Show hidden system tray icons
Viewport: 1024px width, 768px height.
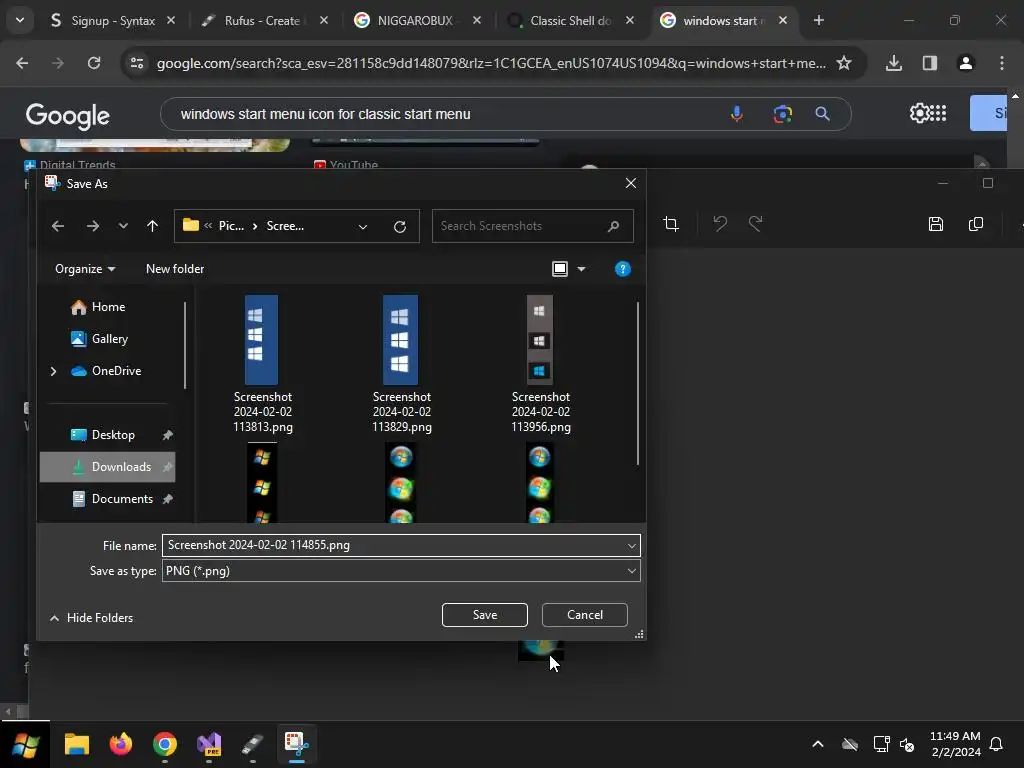pyautogui.click(x=818, y=744)
